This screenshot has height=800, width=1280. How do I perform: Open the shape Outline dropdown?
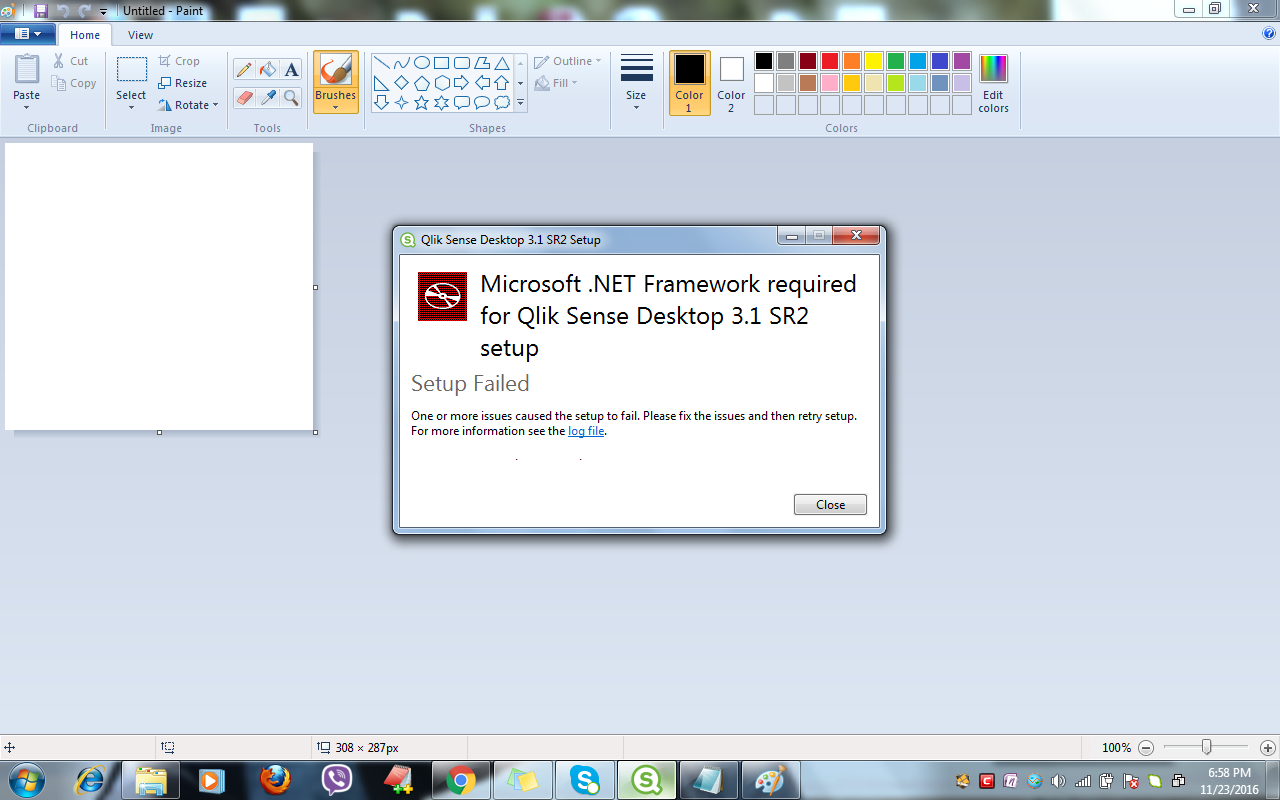[568, 61]
